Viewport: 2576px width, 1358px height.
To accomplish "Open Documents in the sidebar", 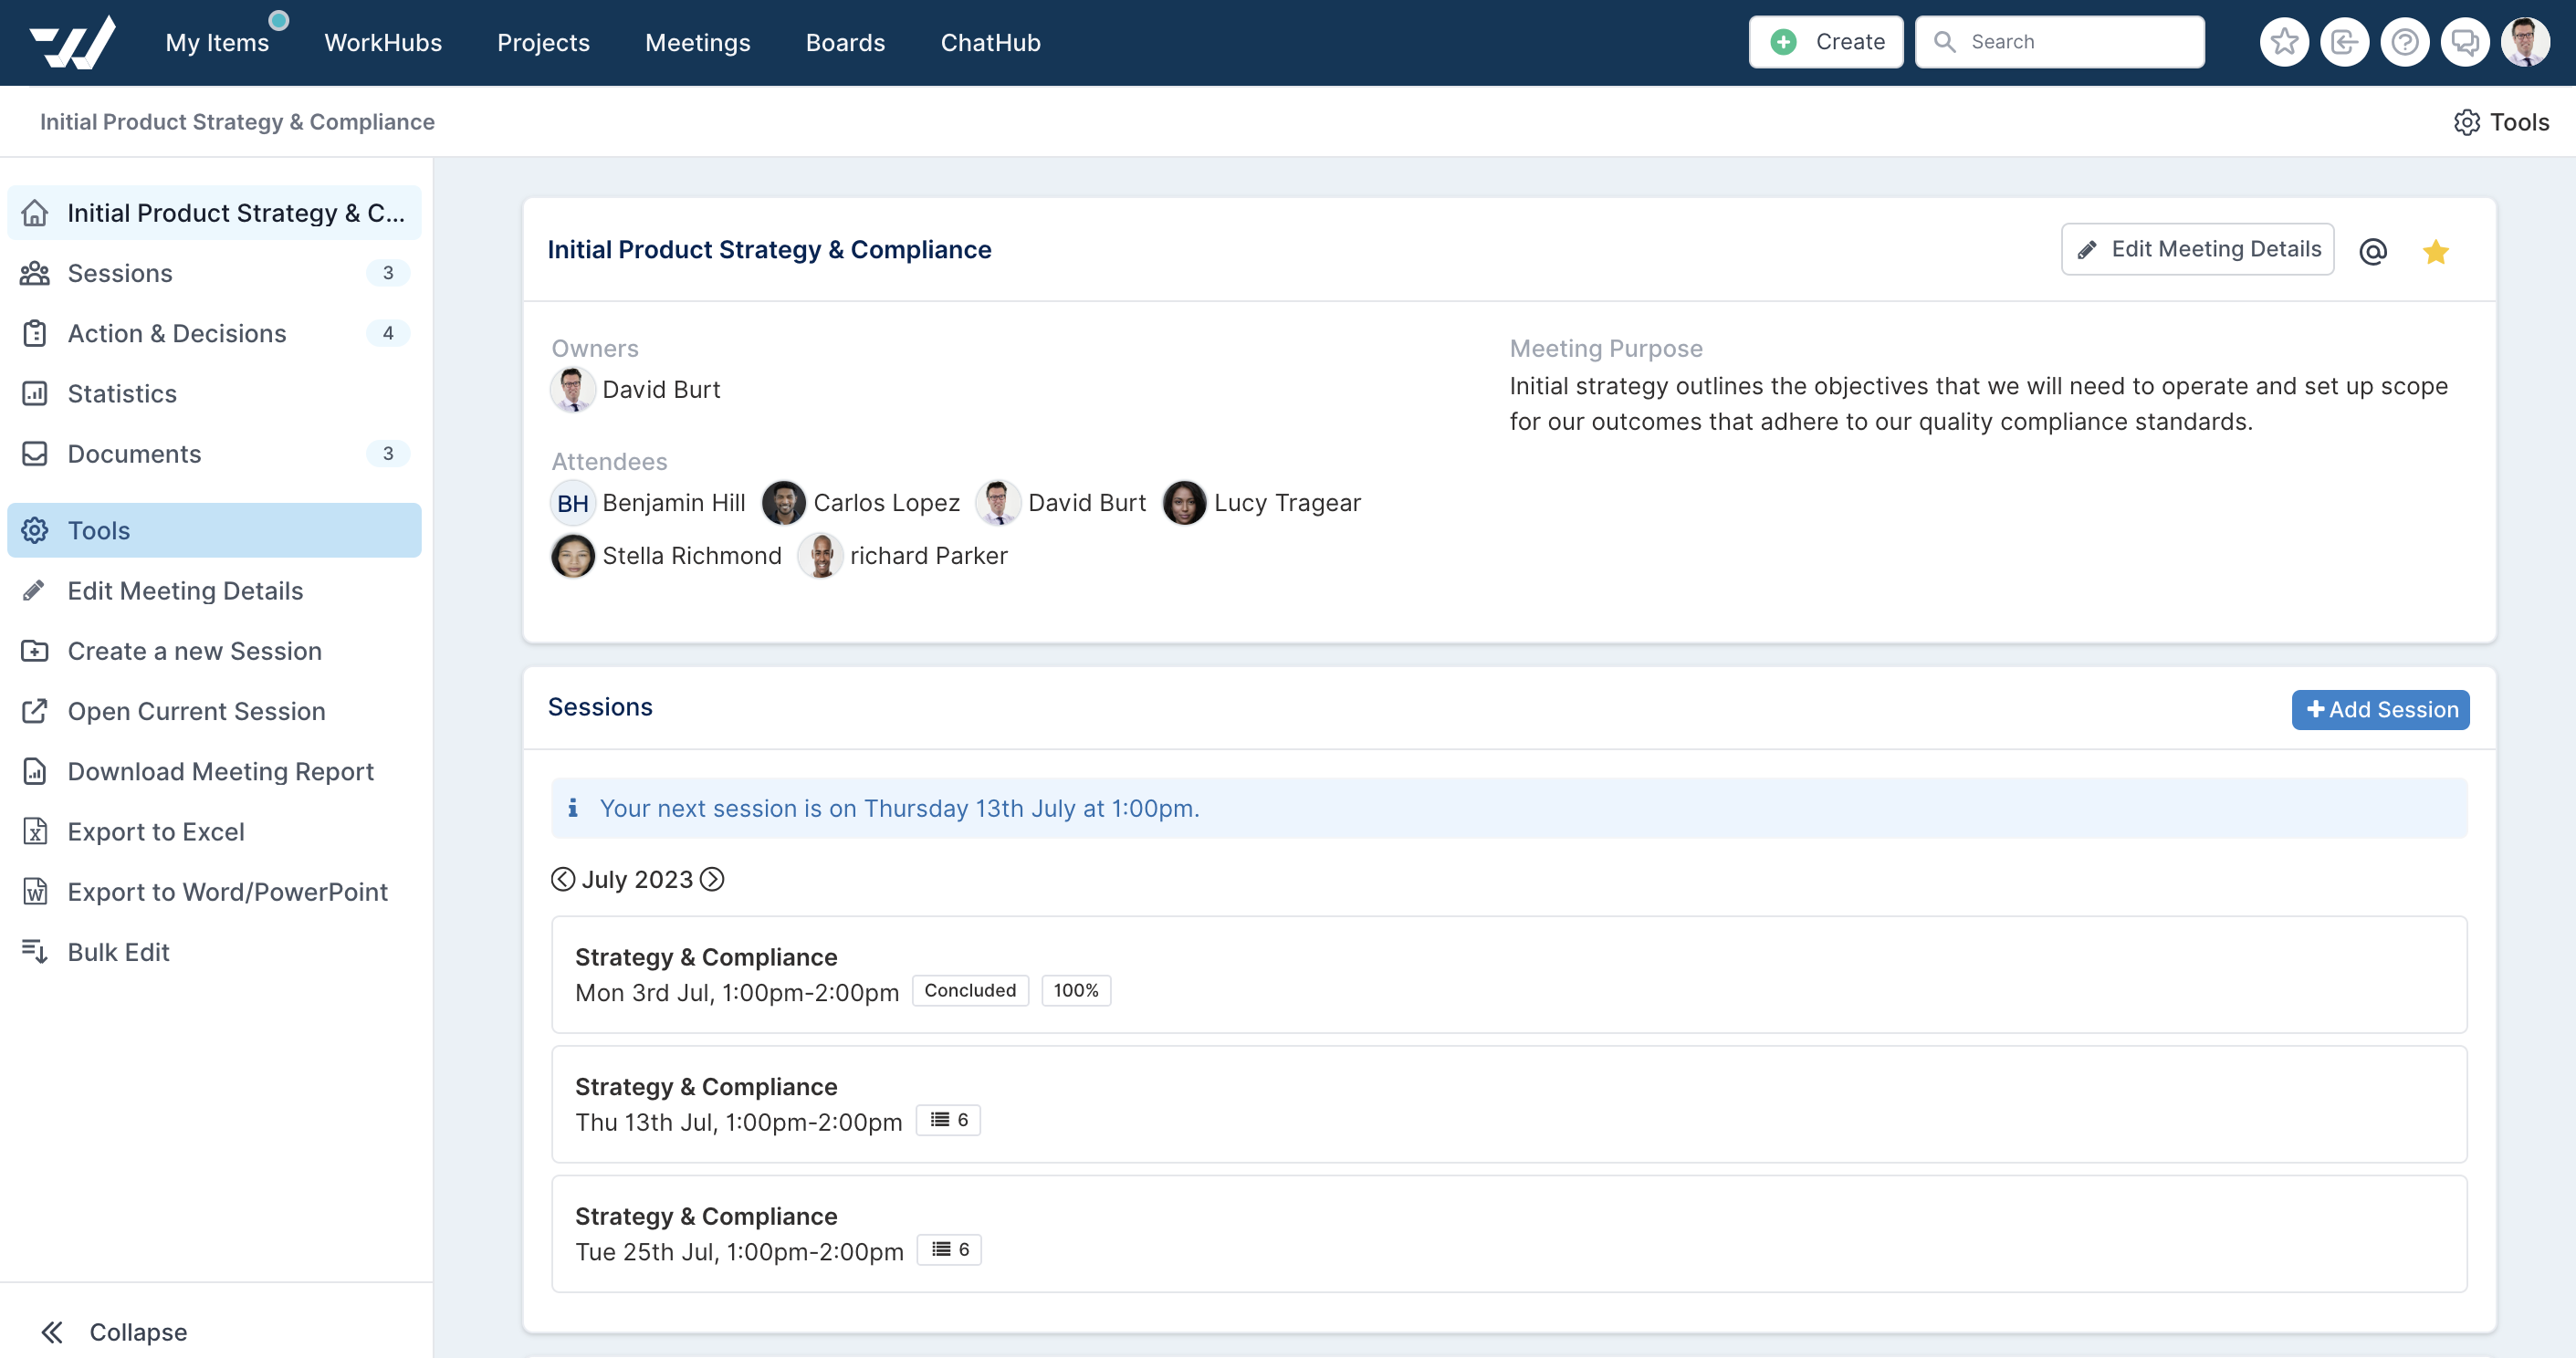I will pyautogui.click(x=214, y=454).
